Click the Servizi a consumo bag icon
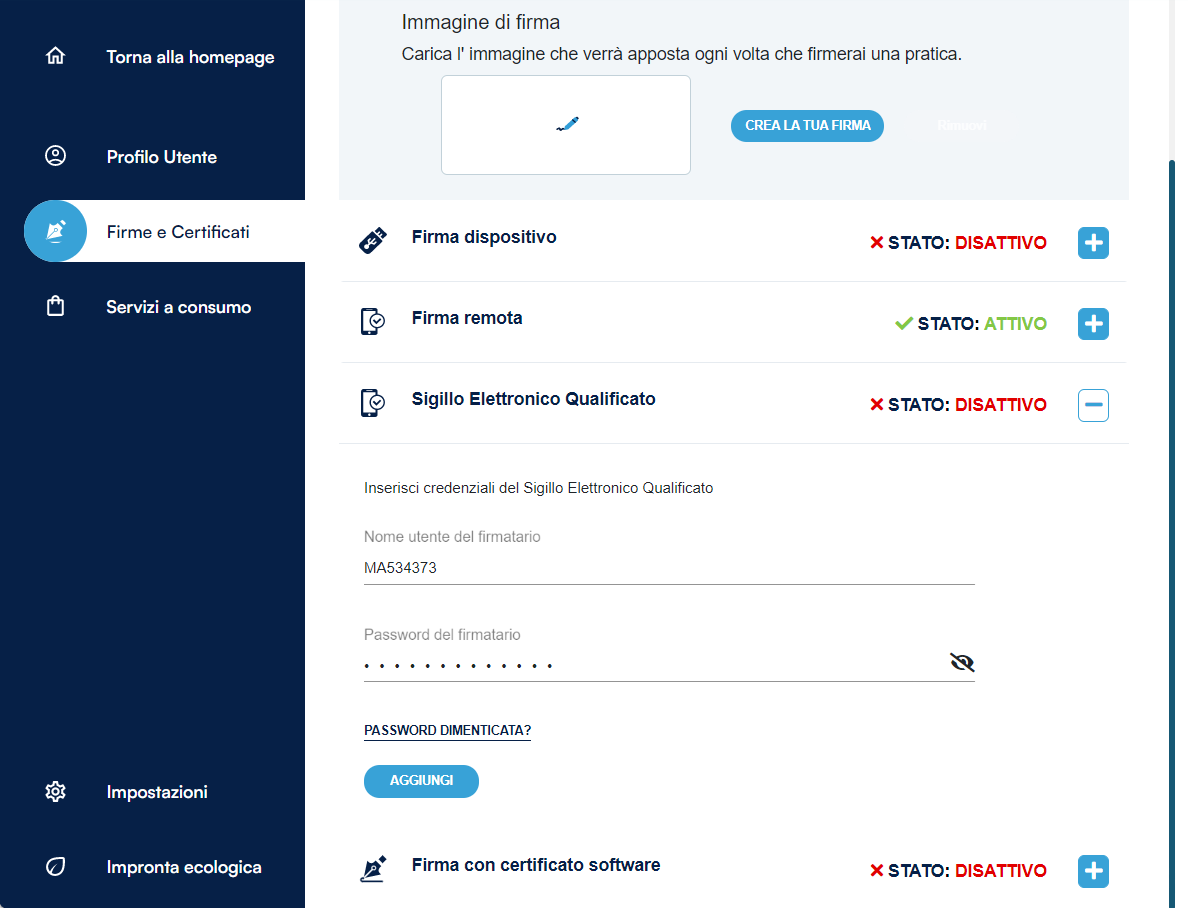 pyautogui.click(x=56, y=307)
